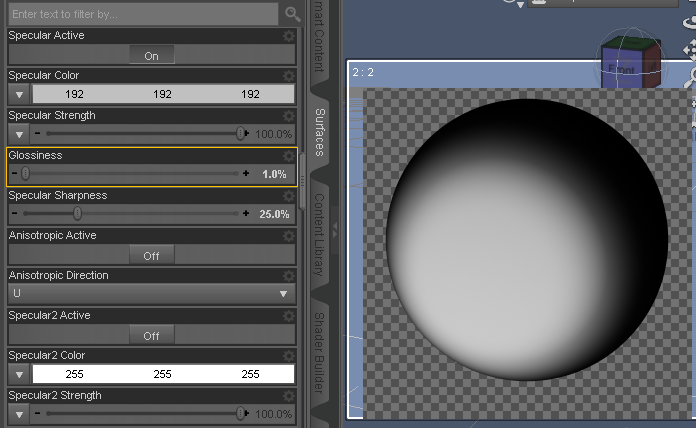Click the Specular Sharpness slider handle
The height and width of the screenshot is (428, 696).
77,214
